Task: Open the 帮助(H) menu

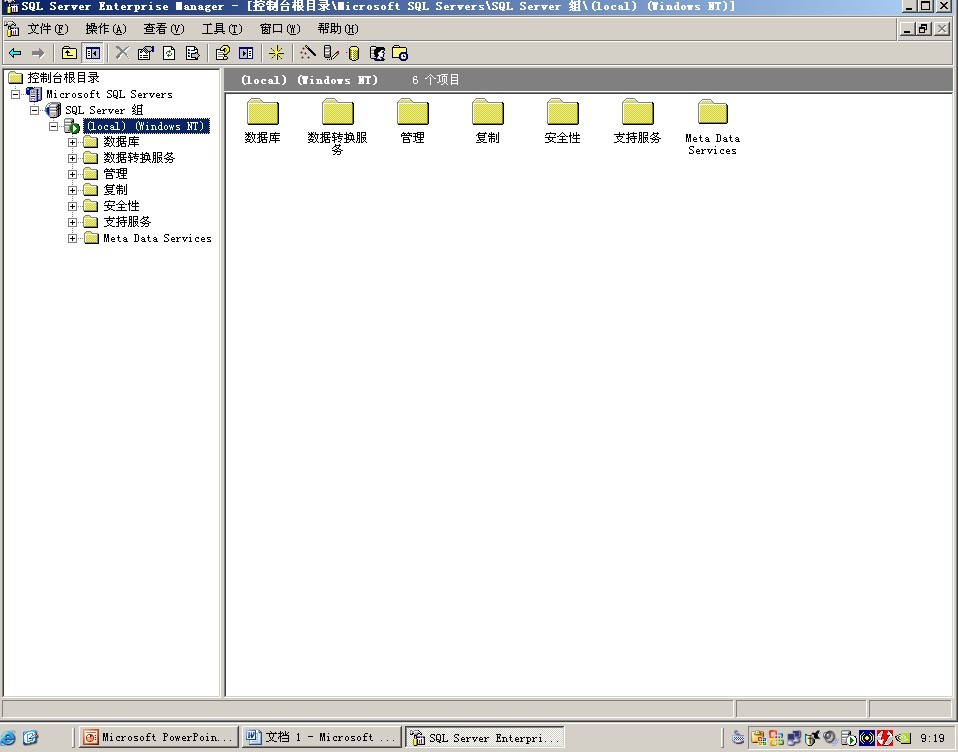Action: click(338, 29)
